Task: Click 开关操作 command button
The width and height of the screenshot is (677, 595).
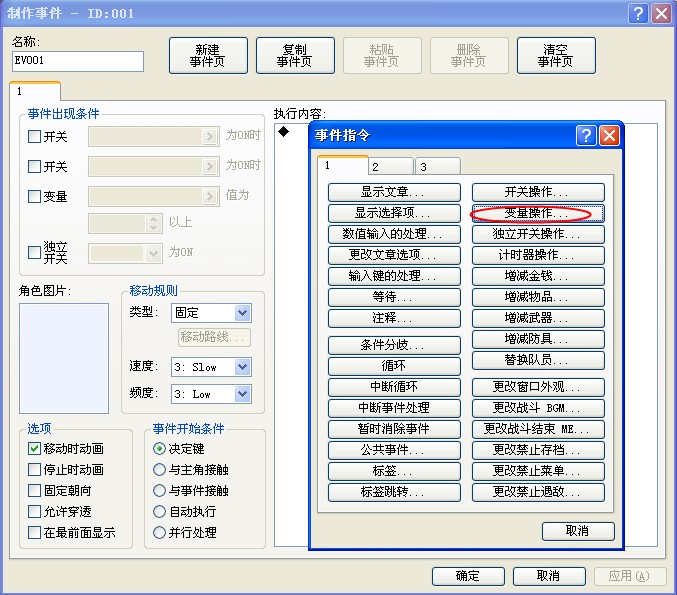Action: coord(538,192)
